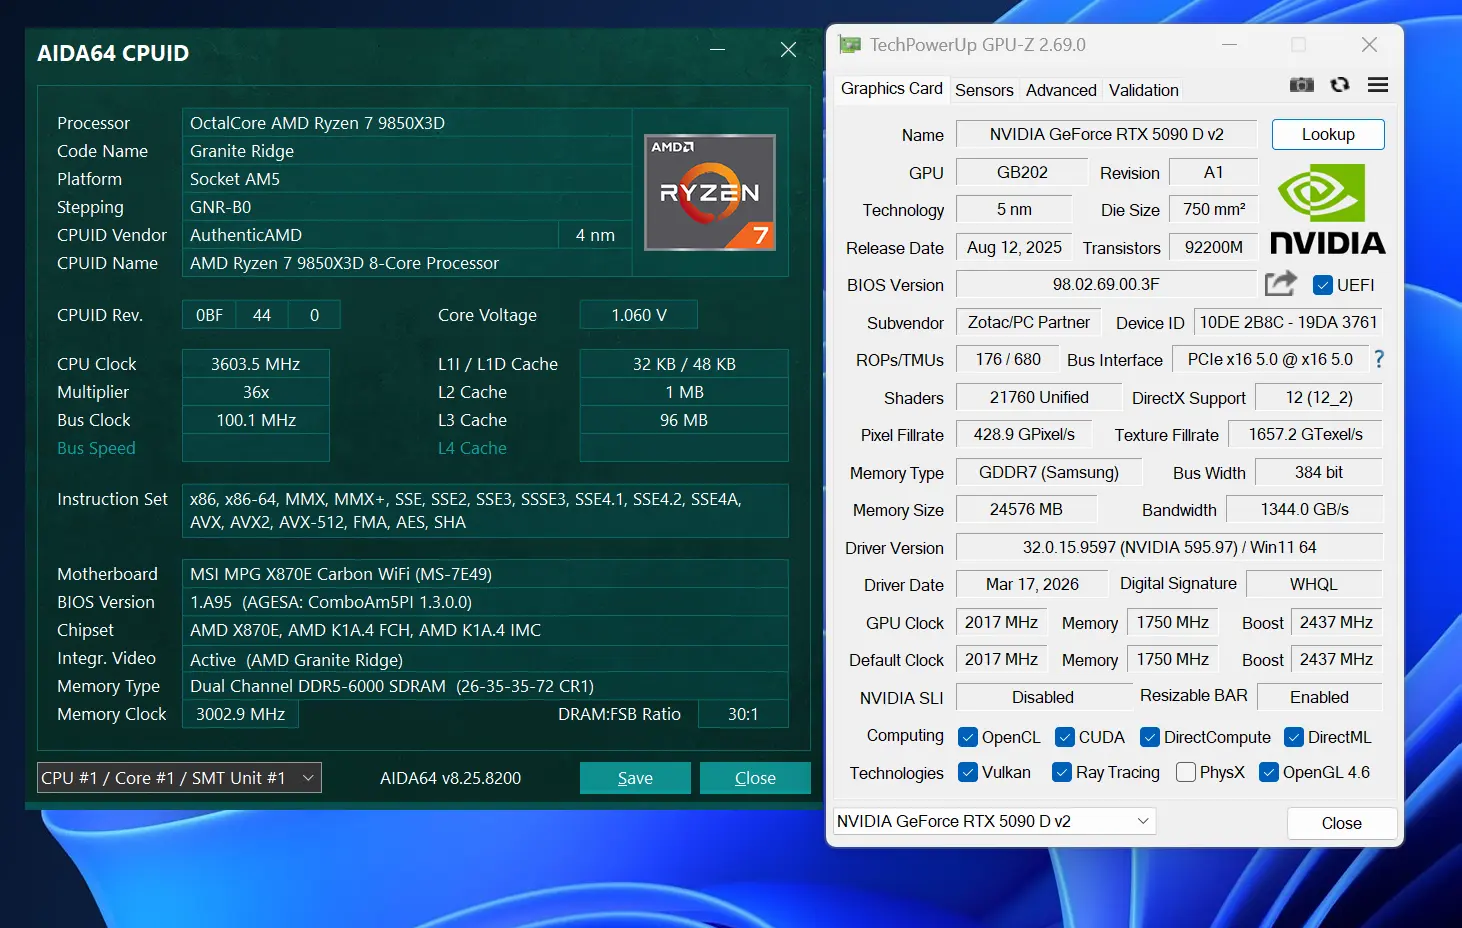This screenshot has height=928, width=1462.
Task: Toggle the UEFI checkbox
Action: tap(1322, 285)
